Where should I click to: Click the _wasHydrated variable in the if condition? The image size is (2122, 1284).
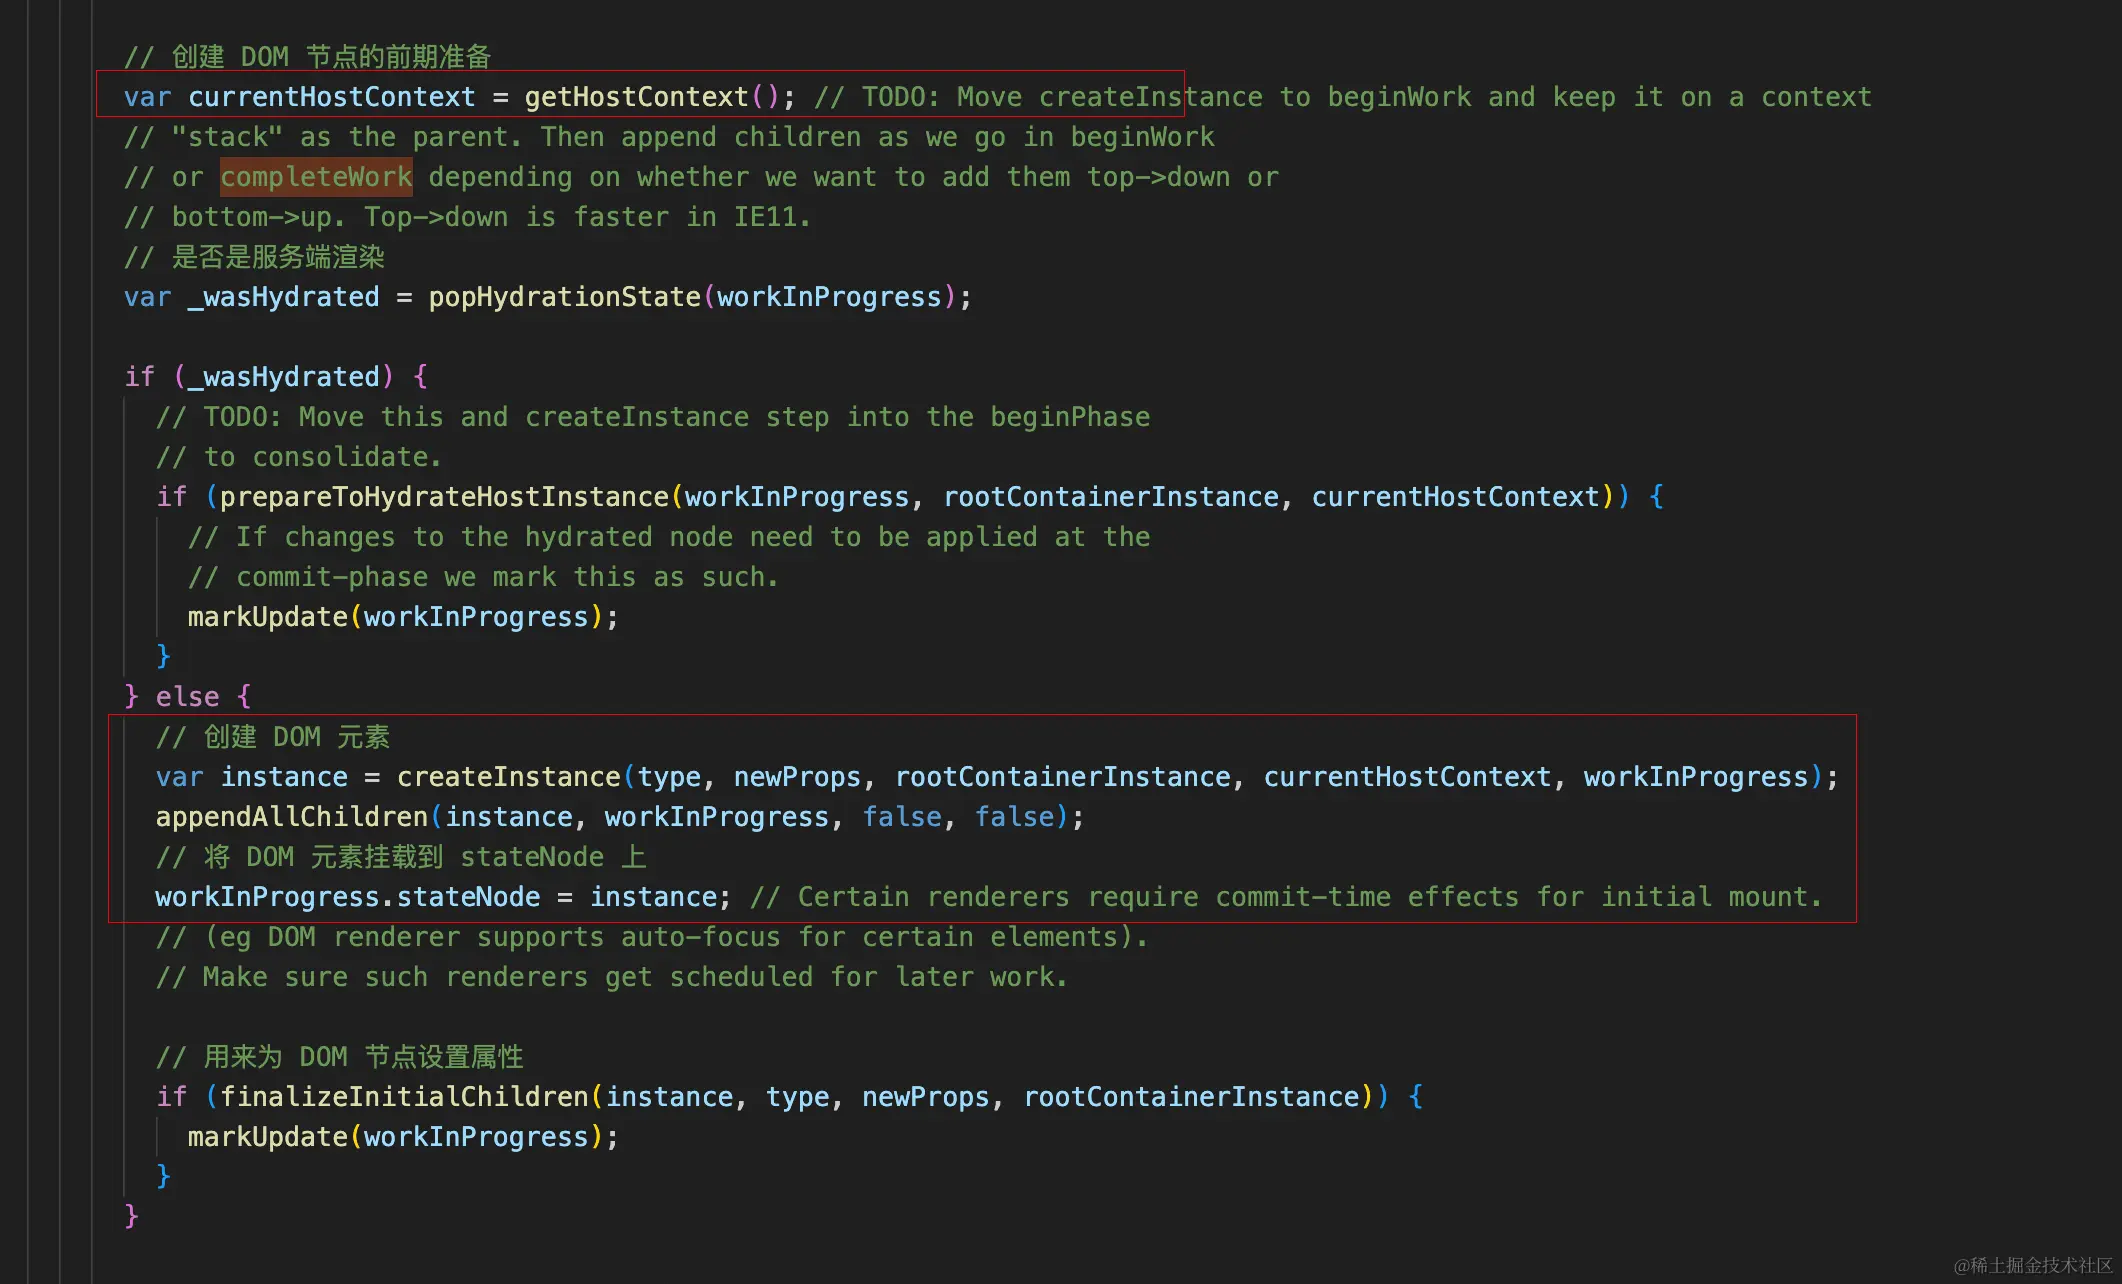284,377
